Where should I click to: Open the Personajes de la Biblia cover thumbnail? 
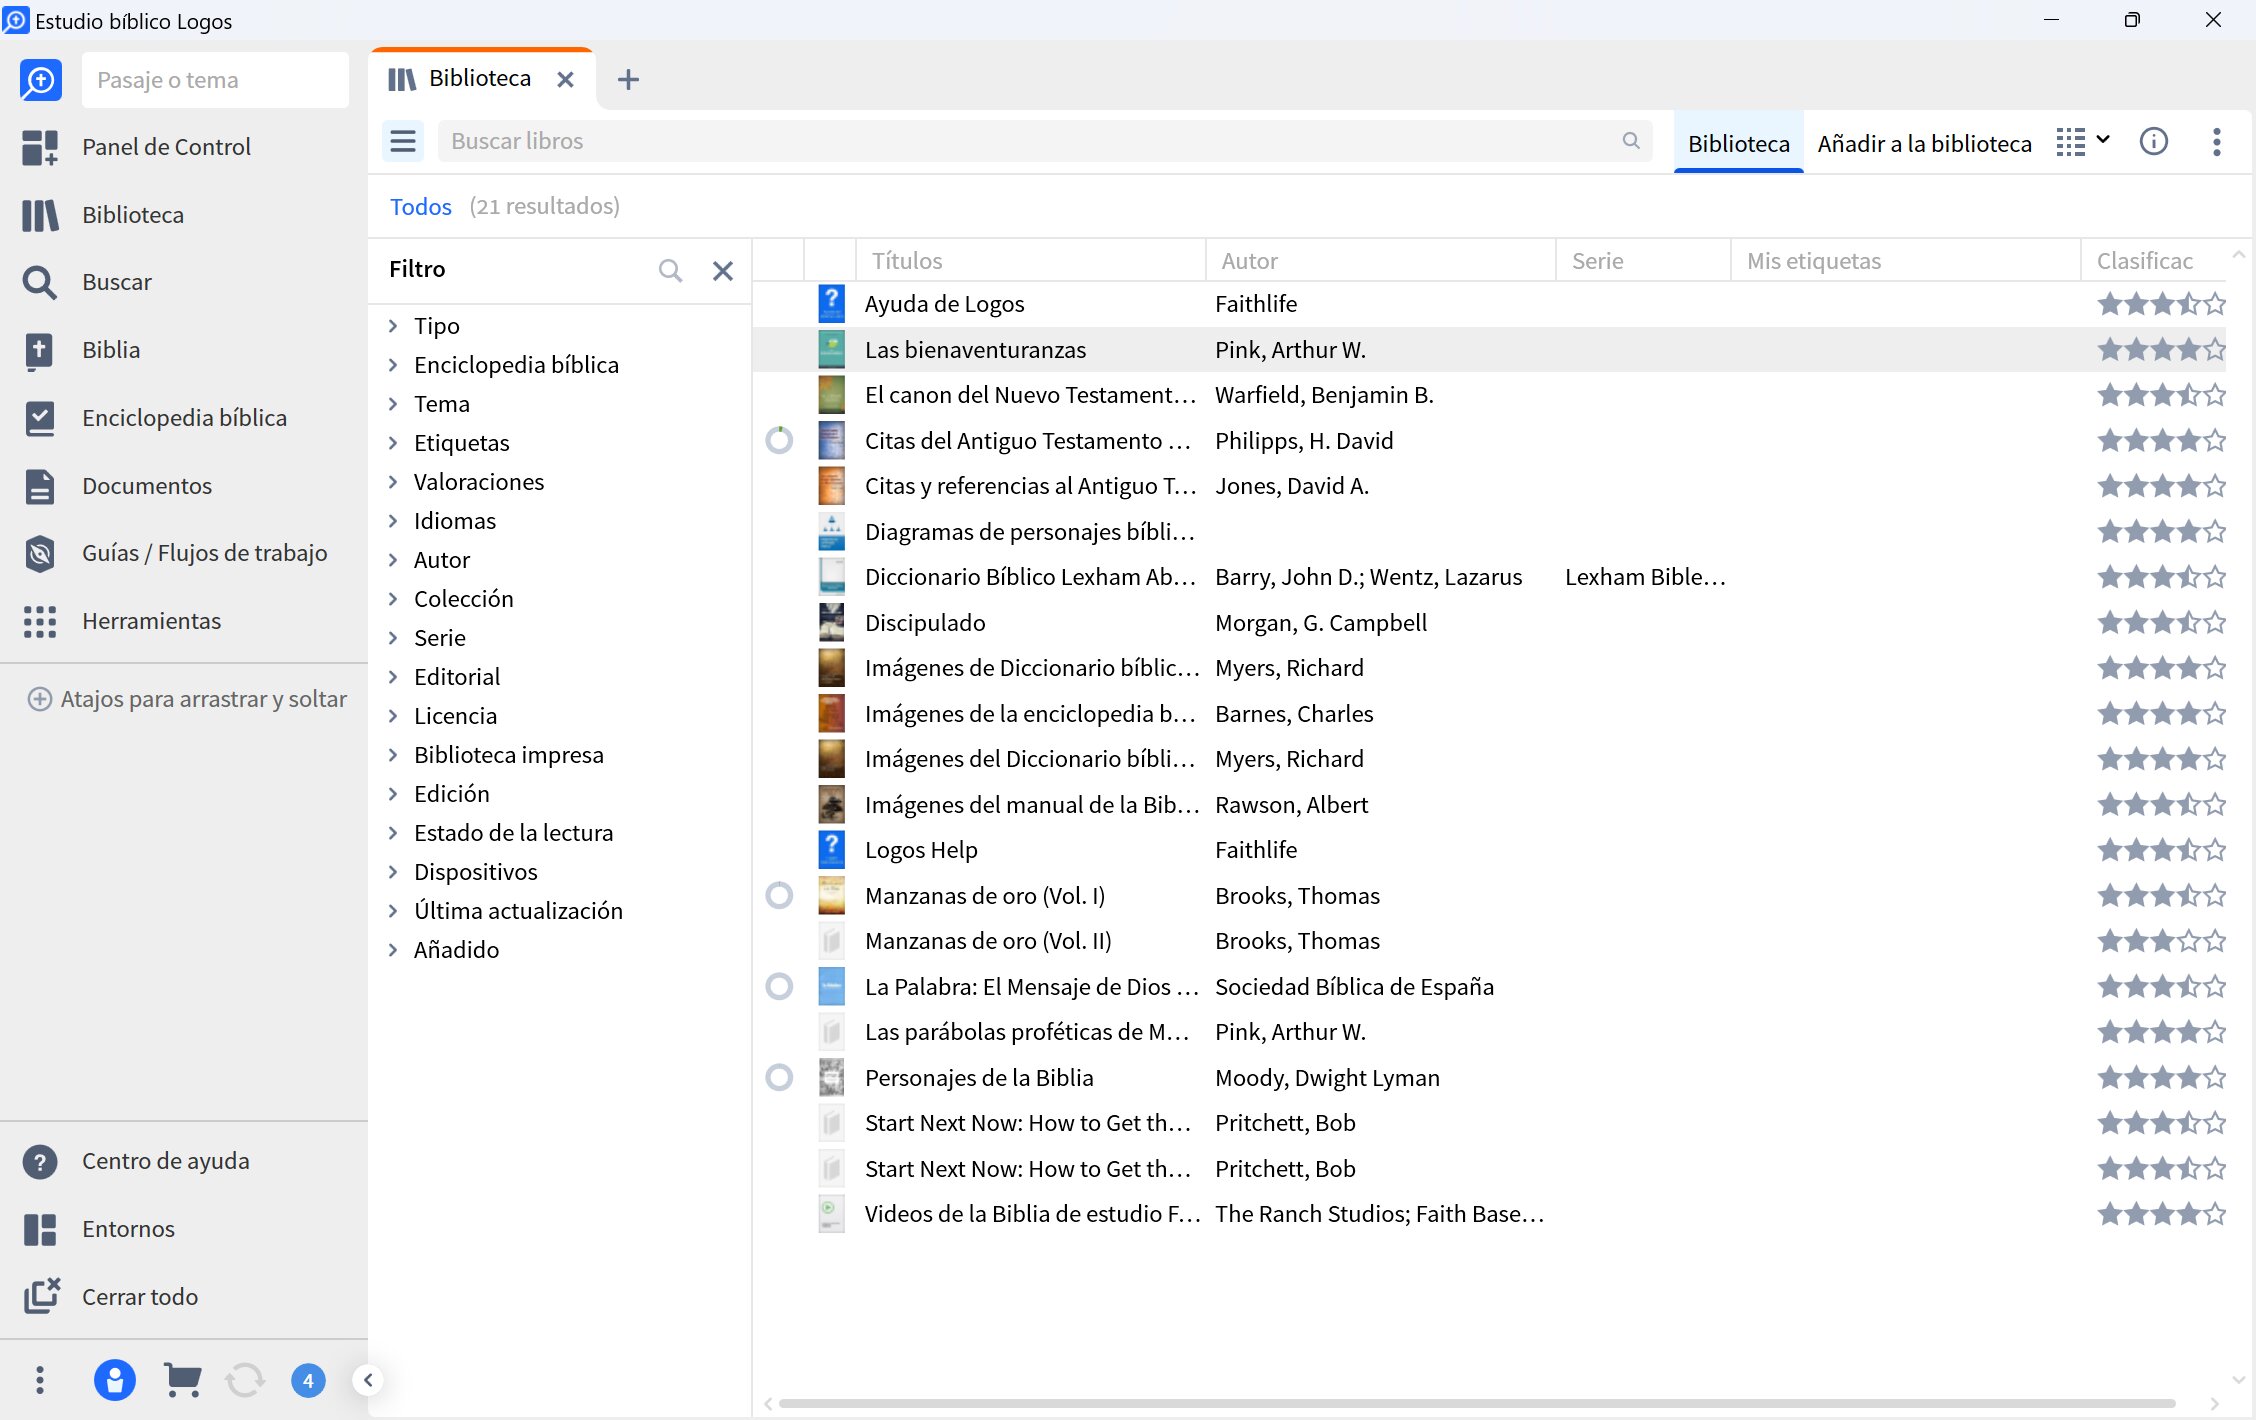click(x=831, y=1077)
